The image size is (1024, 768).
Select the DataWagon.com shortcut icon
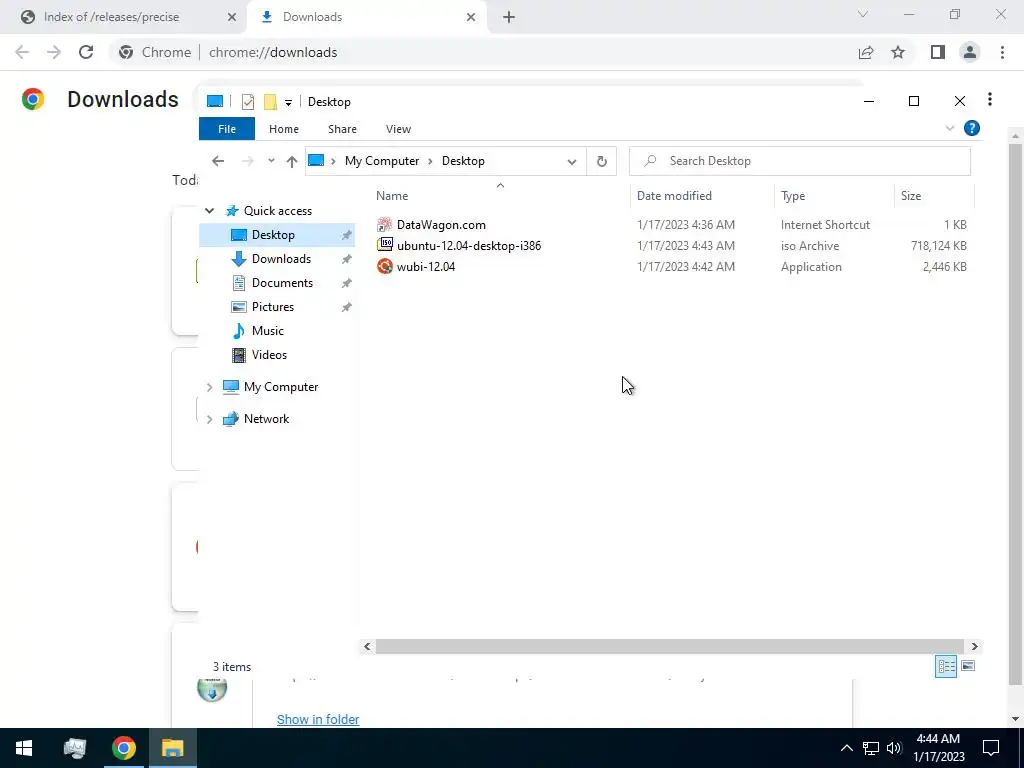pos(385,225)
